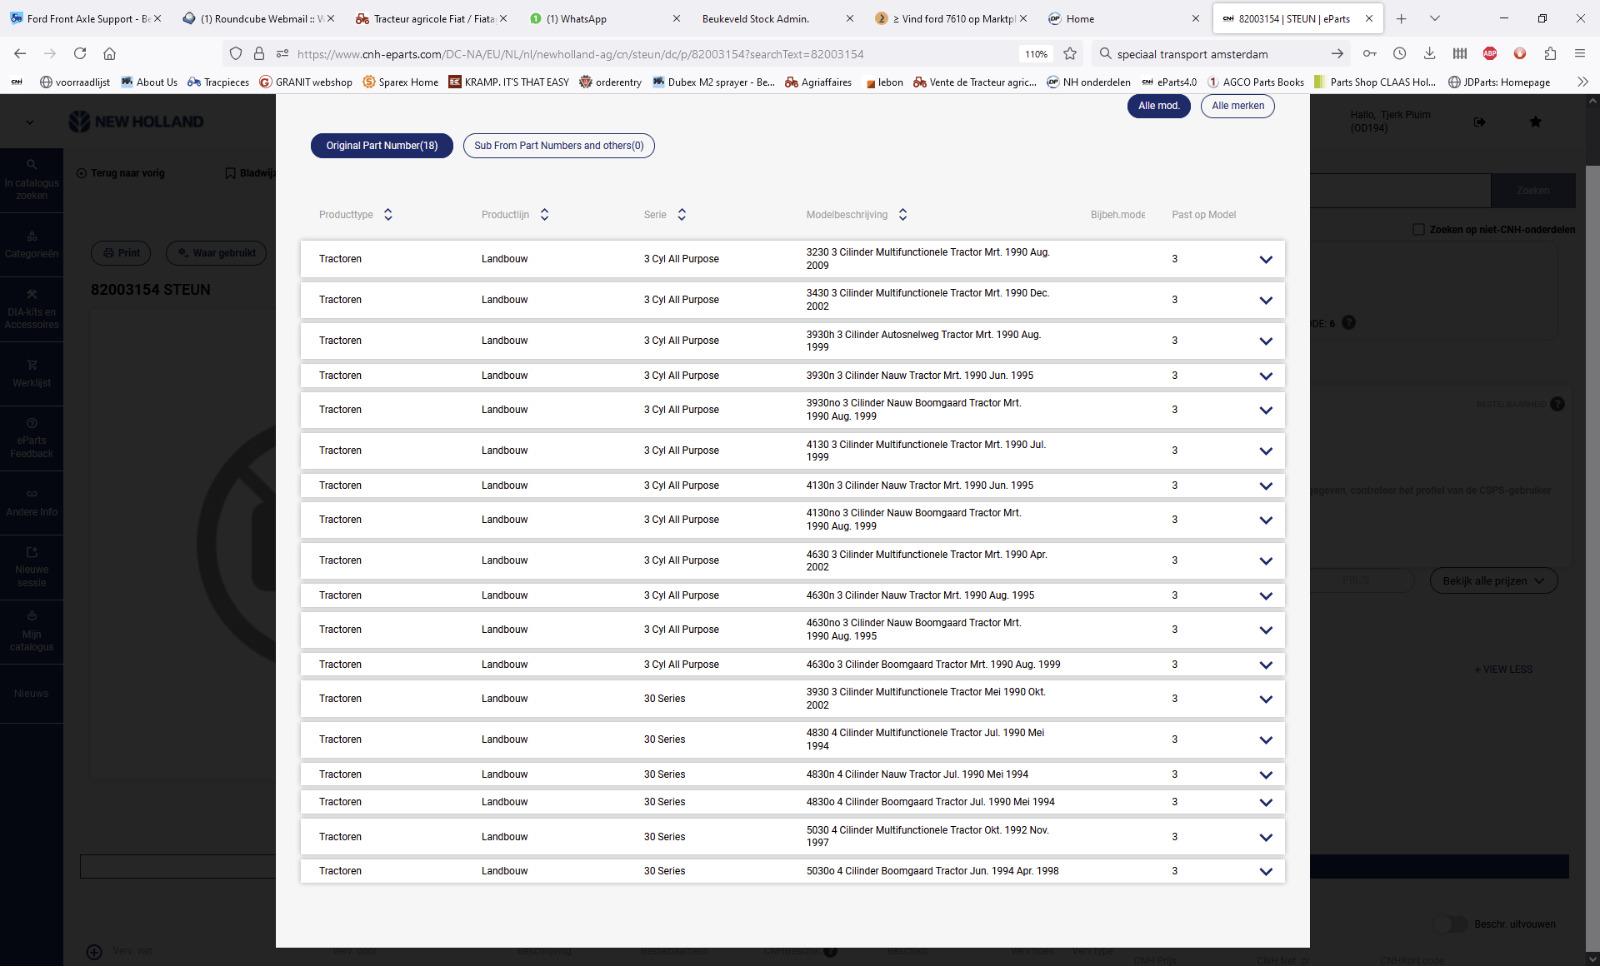The width and height of the screenshot is (1600, 966).
Task: Toggle the 'Beschr. uitvouwen' switch
Action: point(1450,924)
